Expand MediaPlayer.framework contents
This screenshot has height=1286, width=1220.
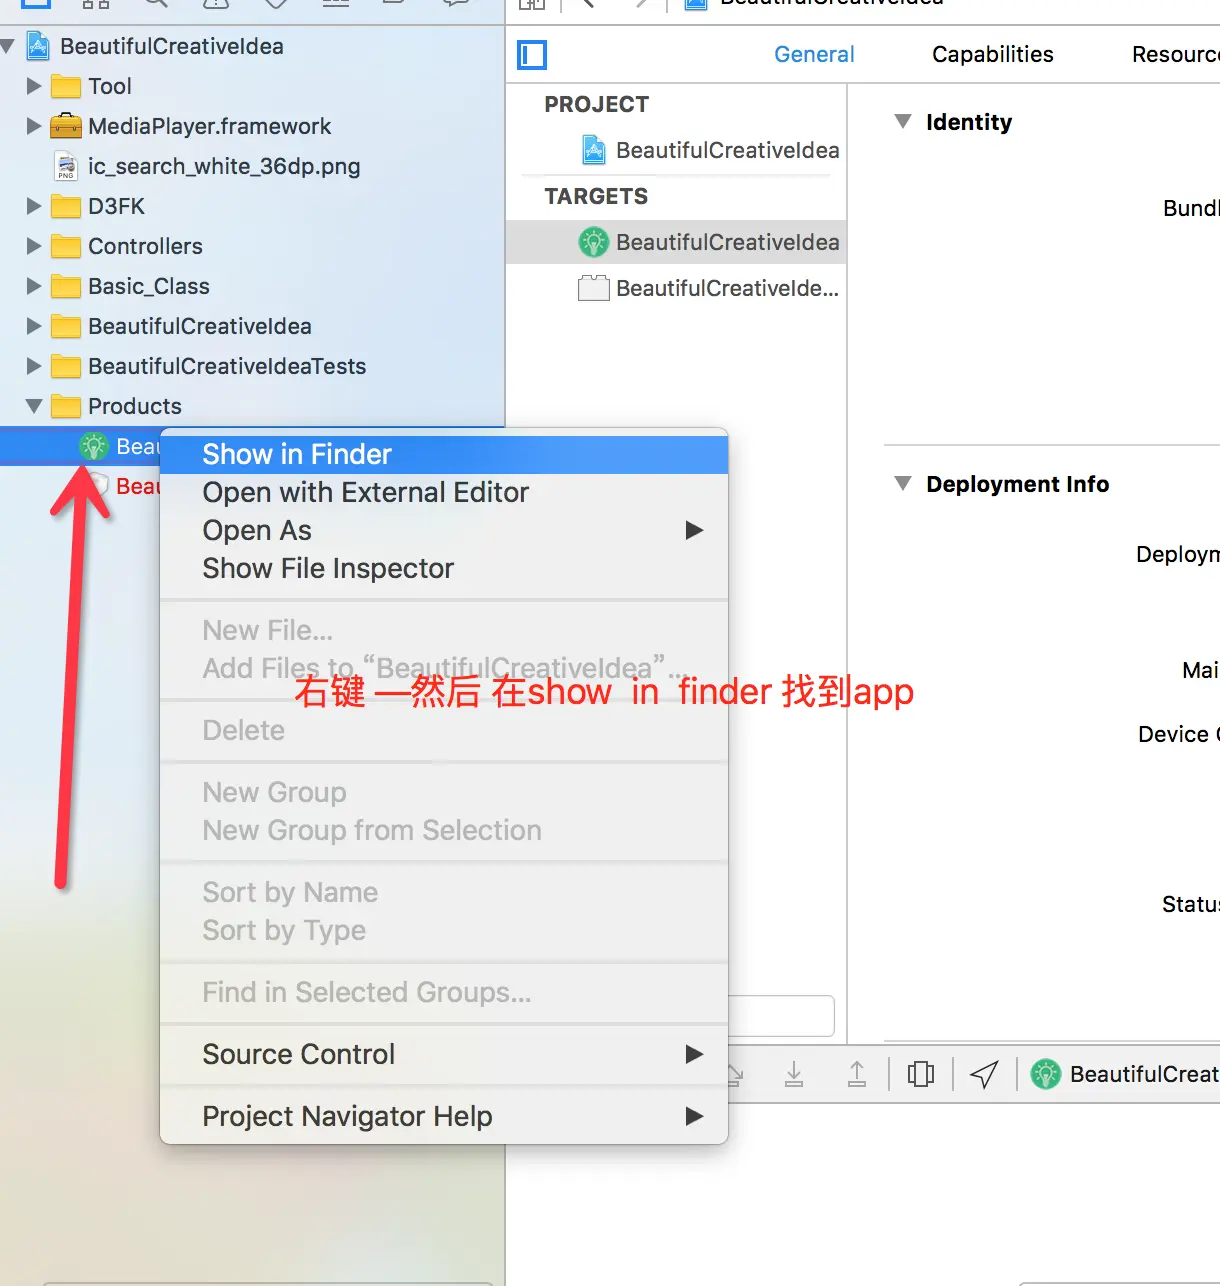[x=34, y=126]
